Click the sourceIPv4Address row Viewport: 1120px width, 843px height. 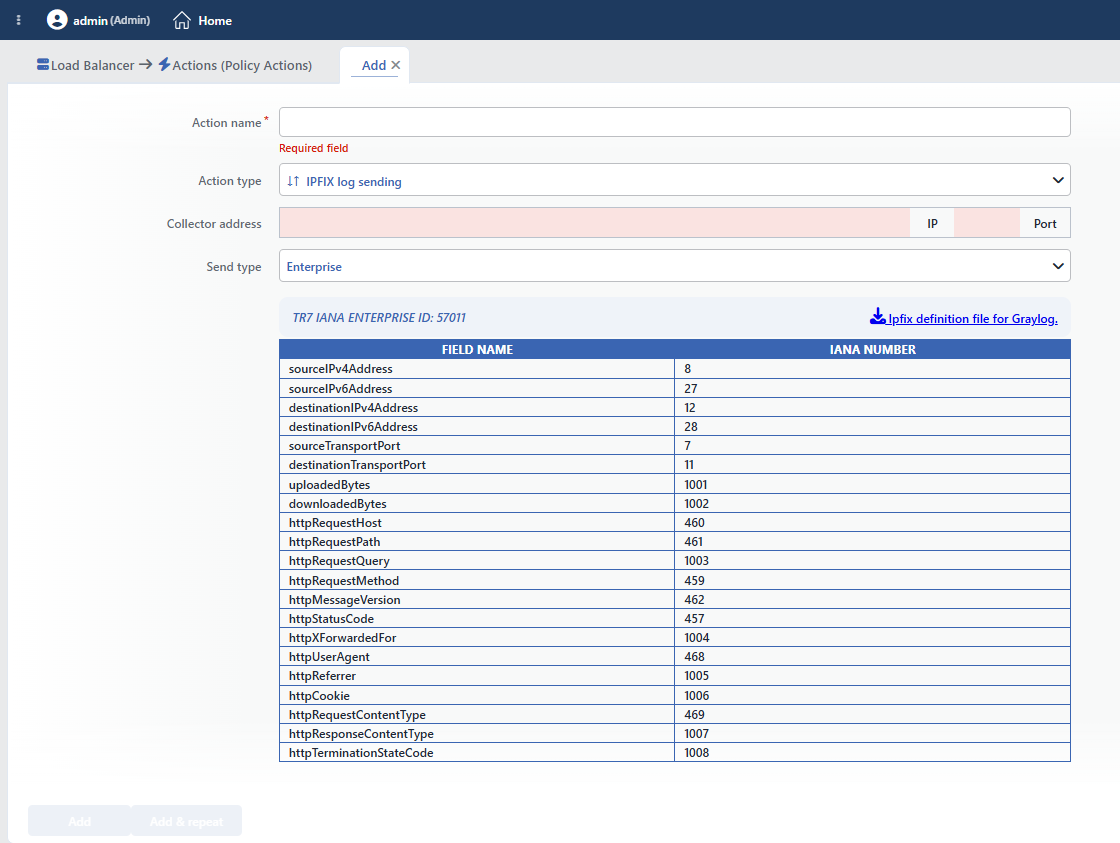click(674, 369)
